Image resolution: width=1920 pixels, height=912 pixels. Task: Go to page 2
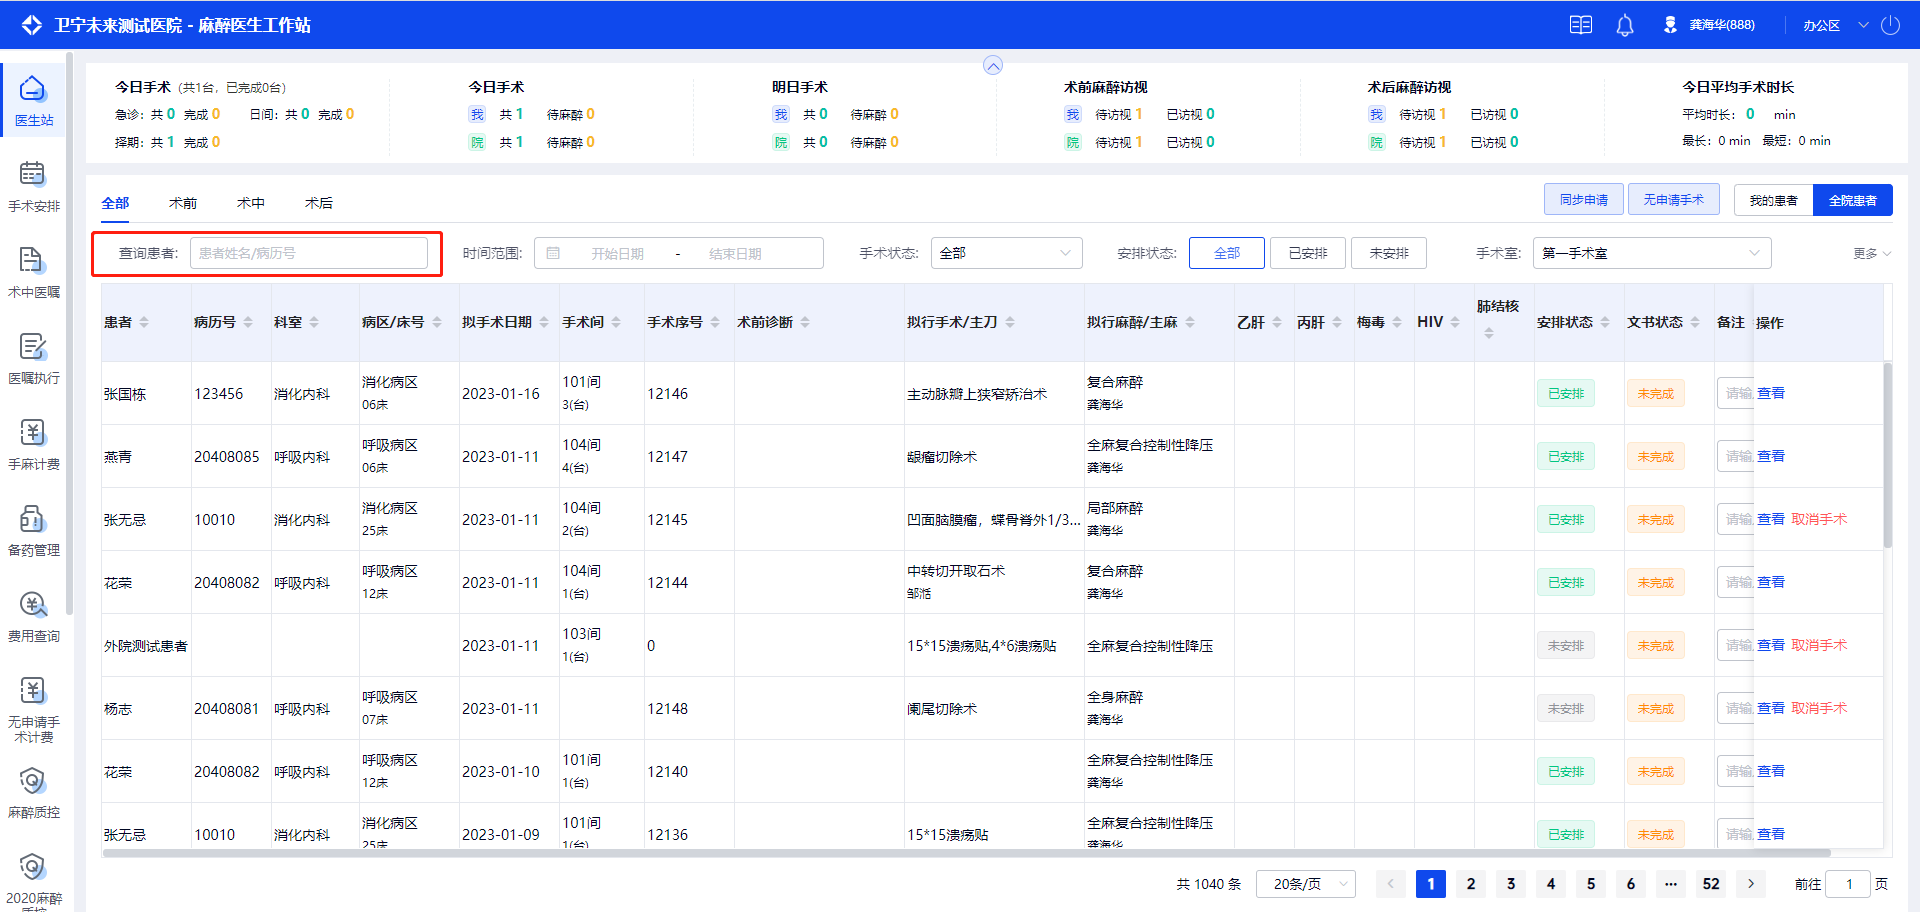point(1471,884)
